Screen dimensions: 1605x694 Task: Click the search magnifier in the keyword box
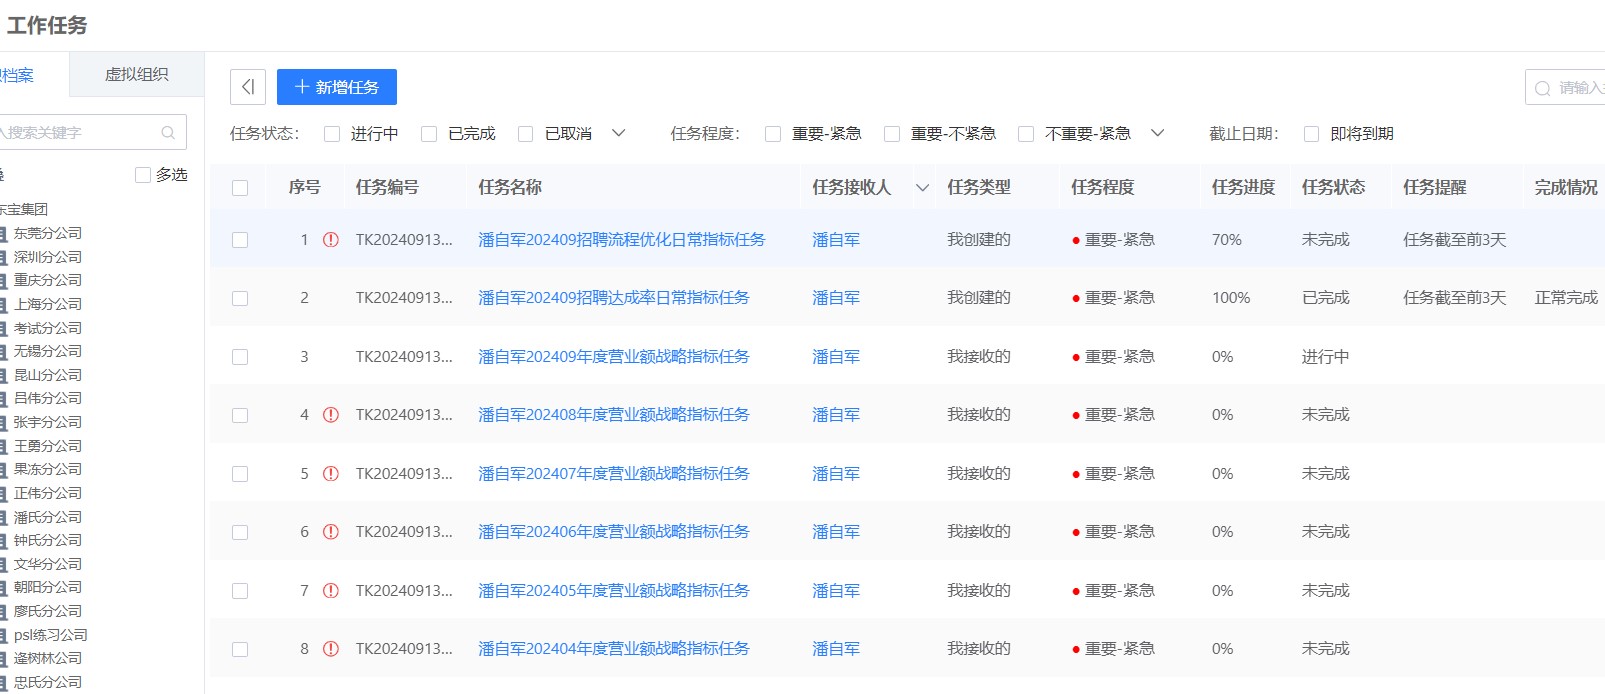pos(168,132)
